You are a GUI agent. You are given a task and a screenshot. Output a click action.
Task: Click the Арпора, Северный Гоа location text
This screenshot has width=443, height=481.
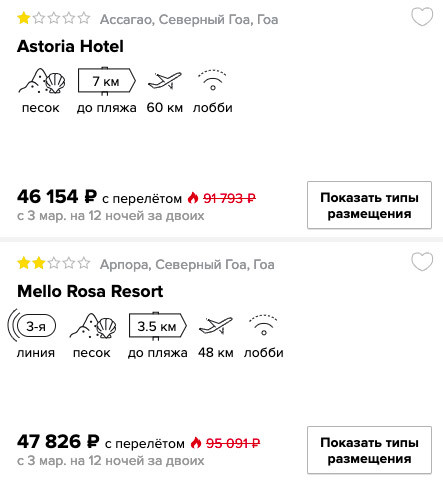click(x=187, y=265)
